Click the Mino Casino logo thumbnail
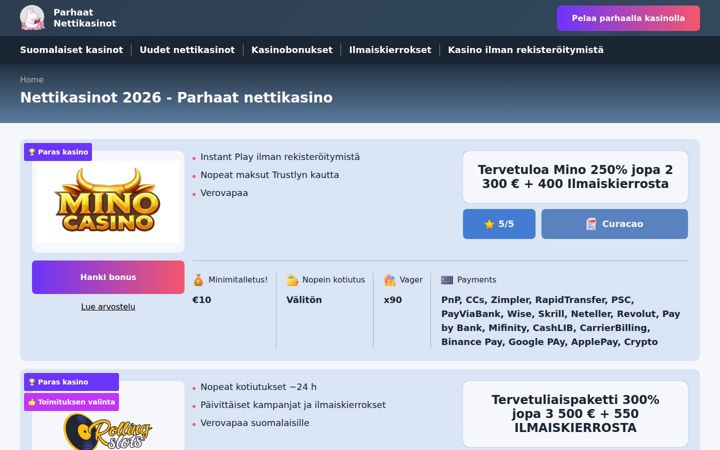The width and height of the screenshot is (720, 450). coord(108,202)
